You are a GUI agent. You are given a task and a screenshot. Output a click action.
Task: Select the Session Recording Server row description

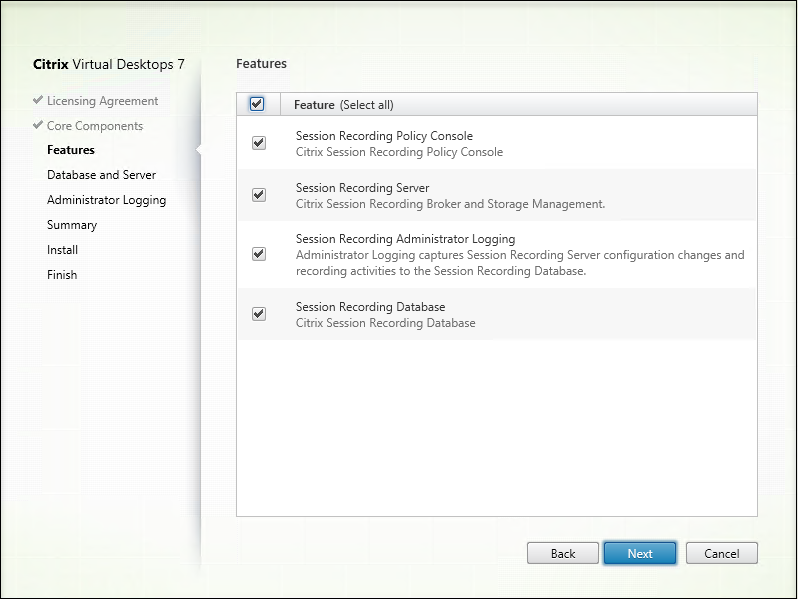click(x=450, y=204)
